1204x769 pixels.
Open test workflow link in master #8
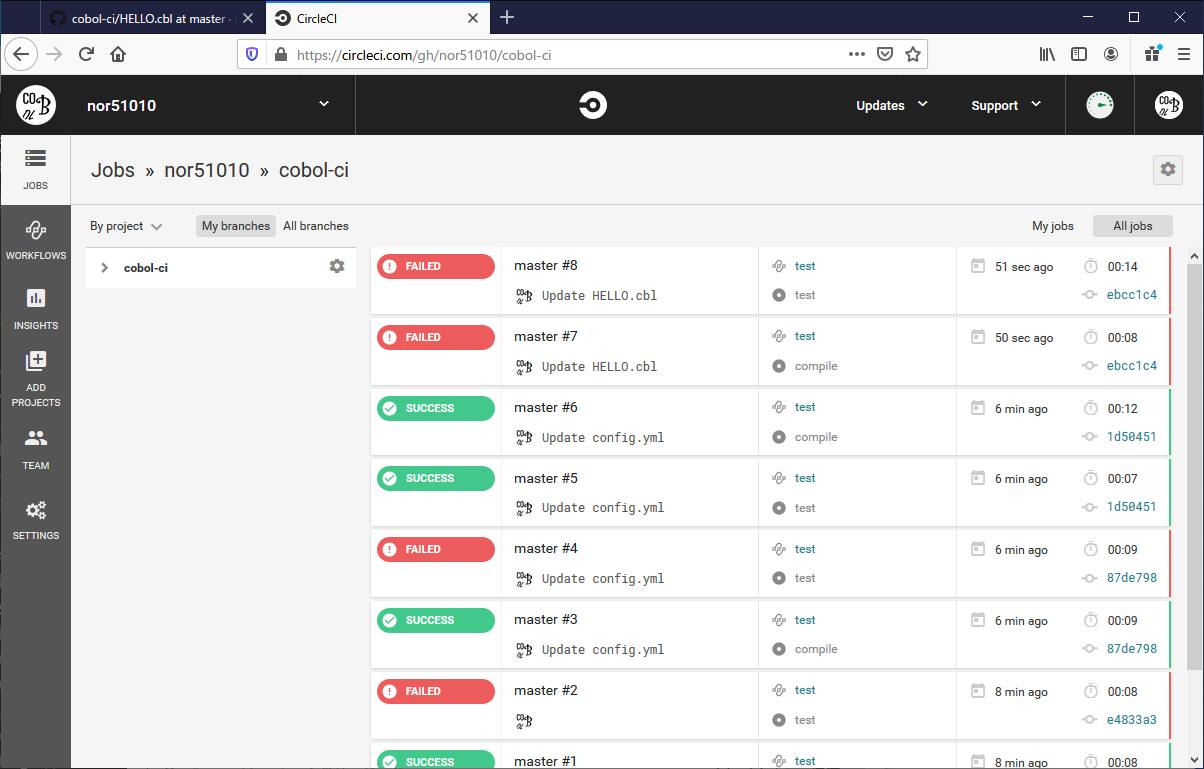point(805,266)
